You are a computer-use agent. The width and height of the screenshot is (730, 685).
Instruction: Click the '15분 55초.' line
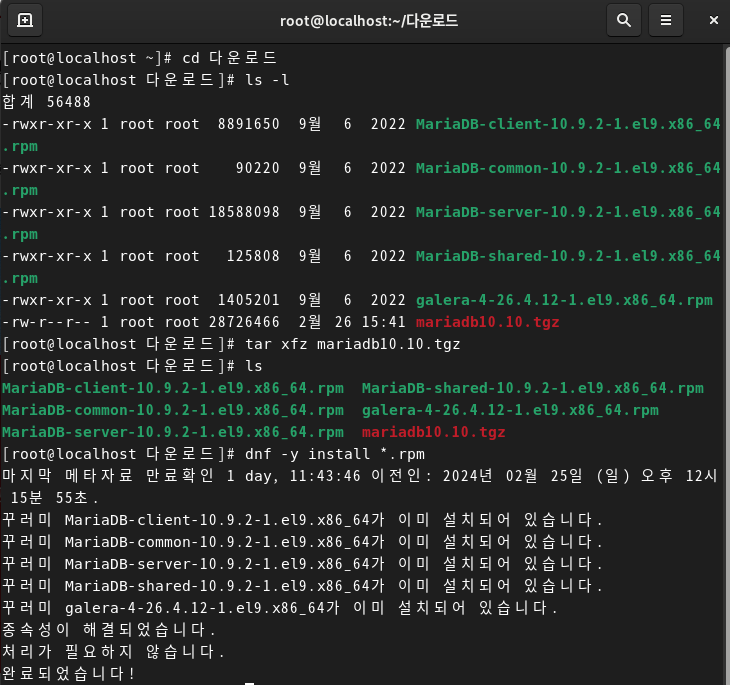coord(54,498)
